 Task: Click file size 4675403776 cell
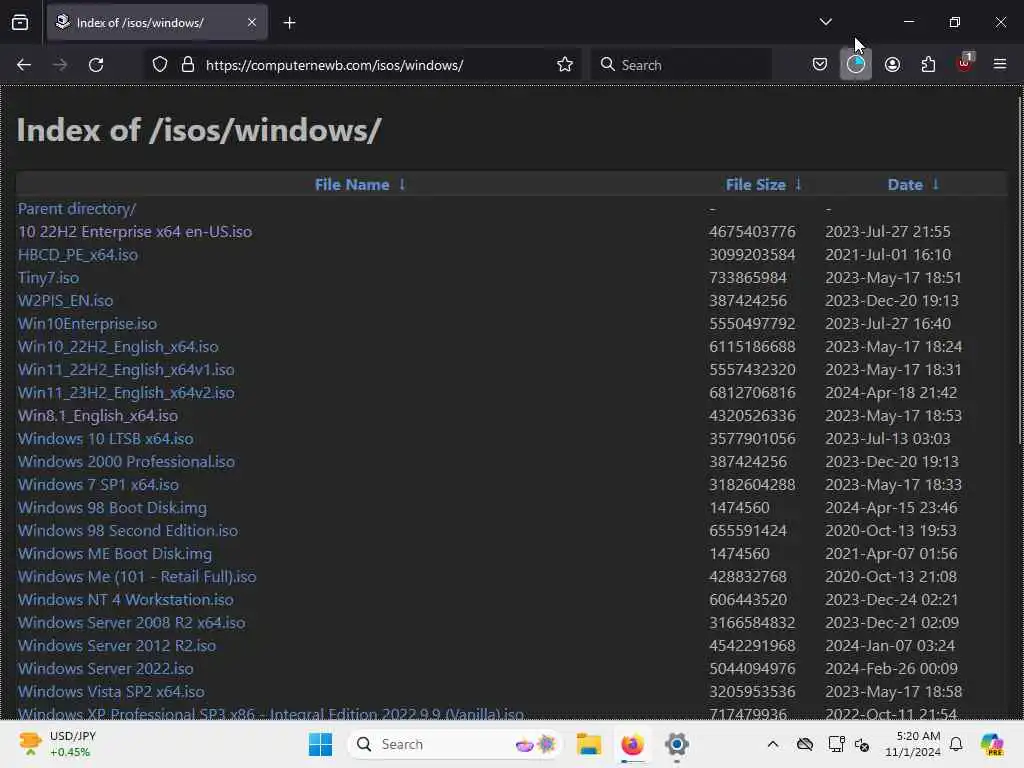tap(752, 232)
